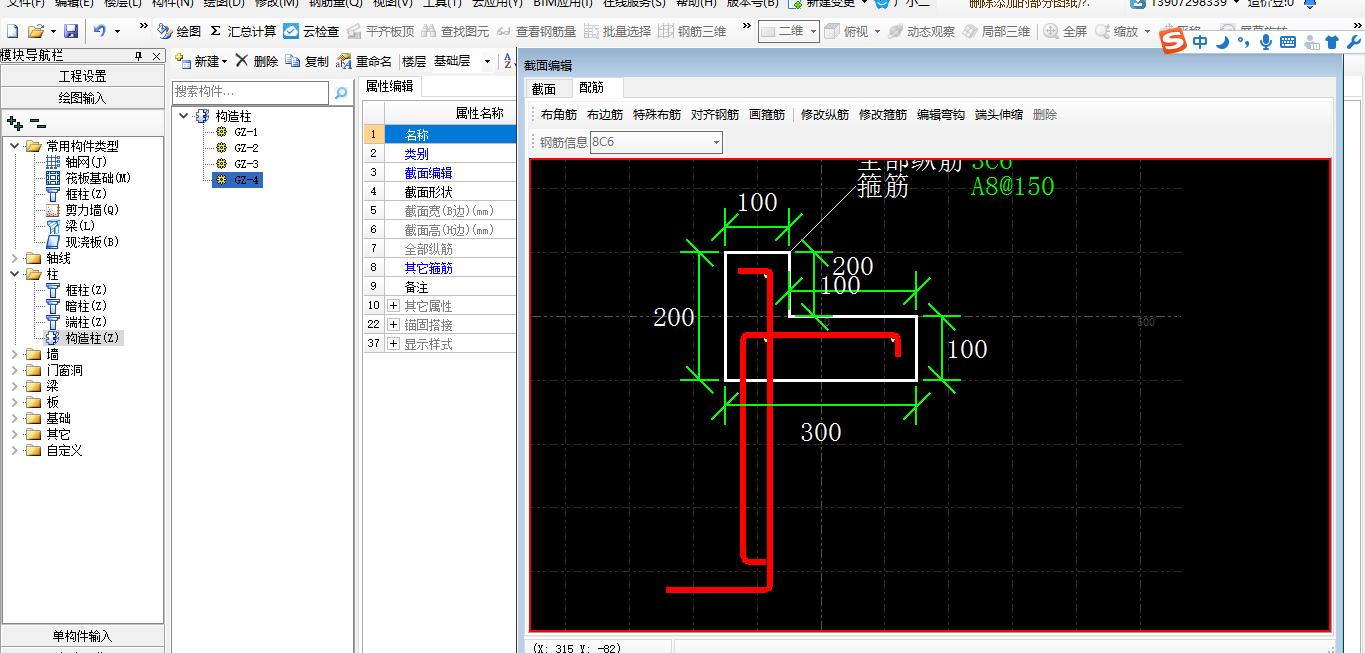Toggle Sogou Chinese/English mode
1365x653 pixels.
(x=1200, y=42)
